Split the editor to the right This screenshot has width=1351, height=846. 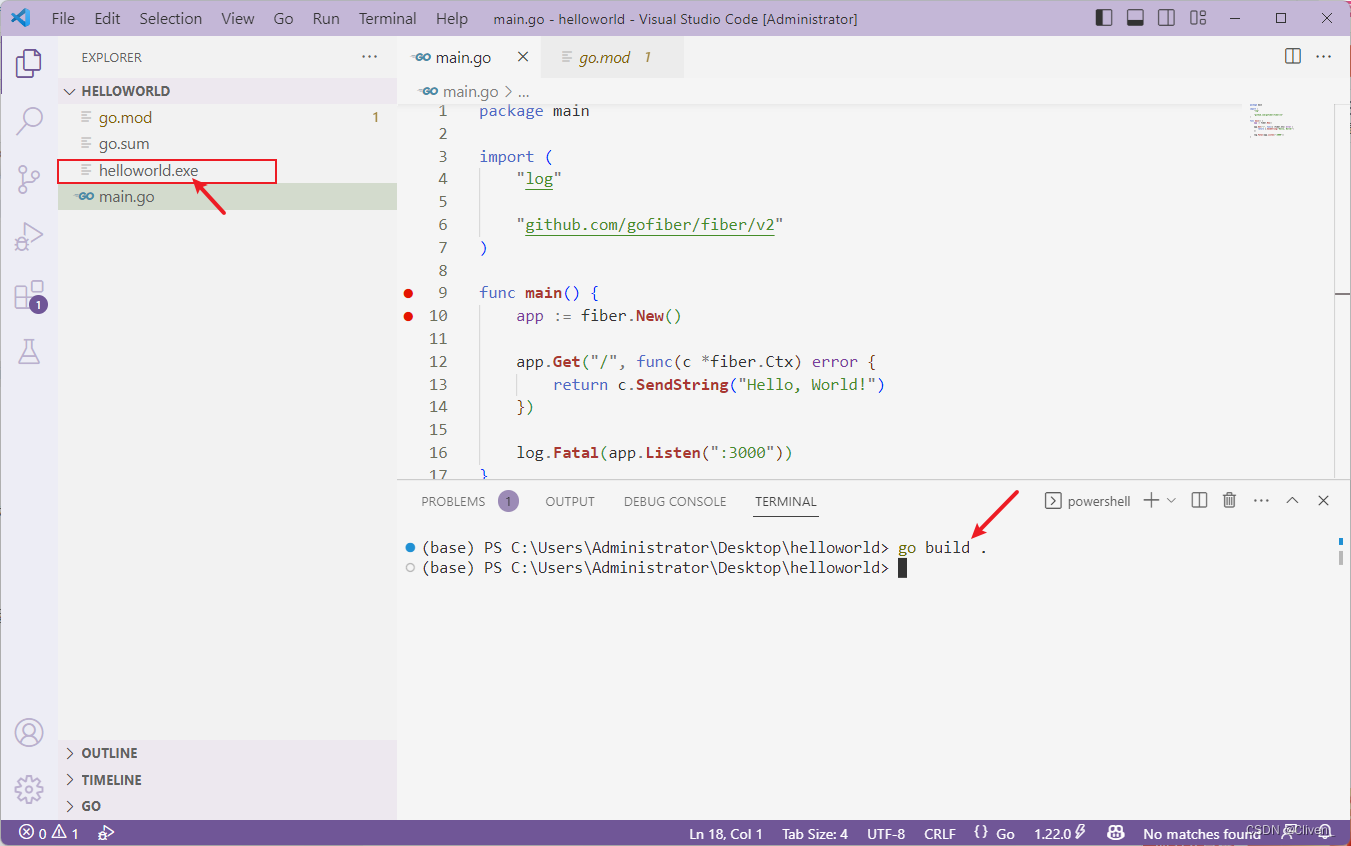pos(1293,57)
